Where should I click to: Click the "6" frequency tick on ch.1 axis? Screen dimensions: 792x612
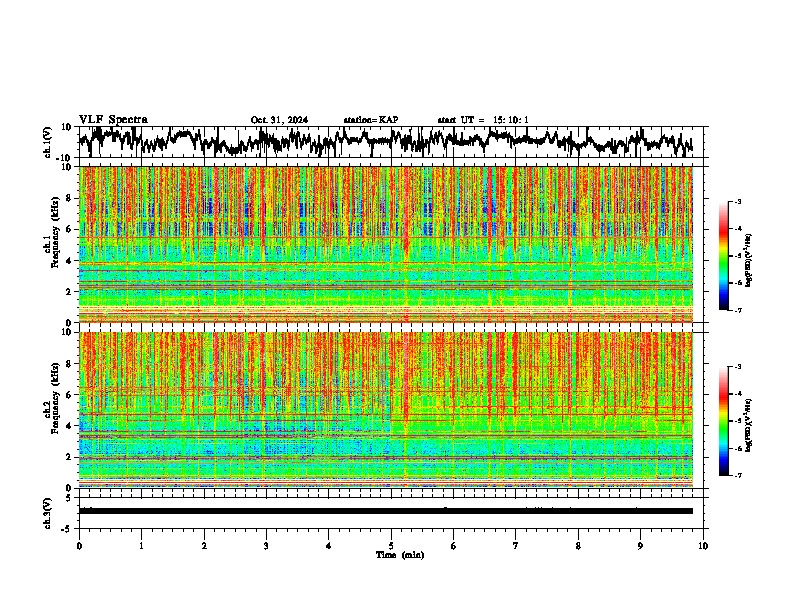[x=69, y=229]
